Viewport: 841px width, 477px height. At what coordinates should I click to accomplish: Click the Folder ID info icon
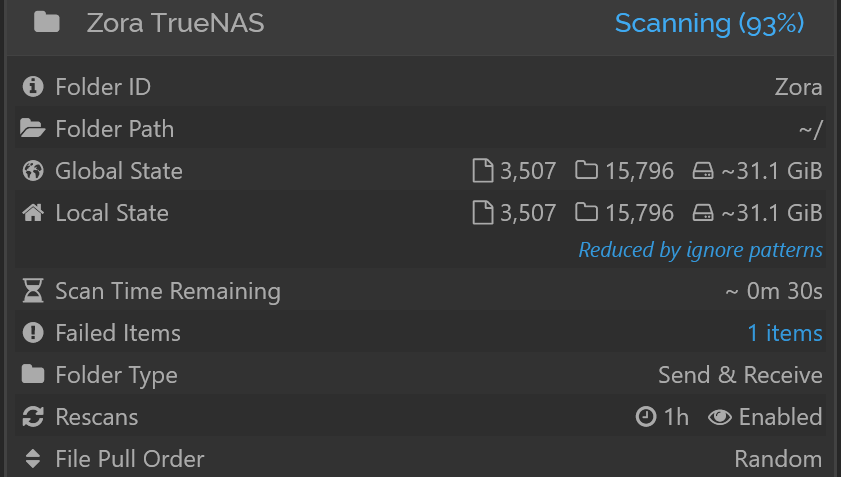coord(33,86)
